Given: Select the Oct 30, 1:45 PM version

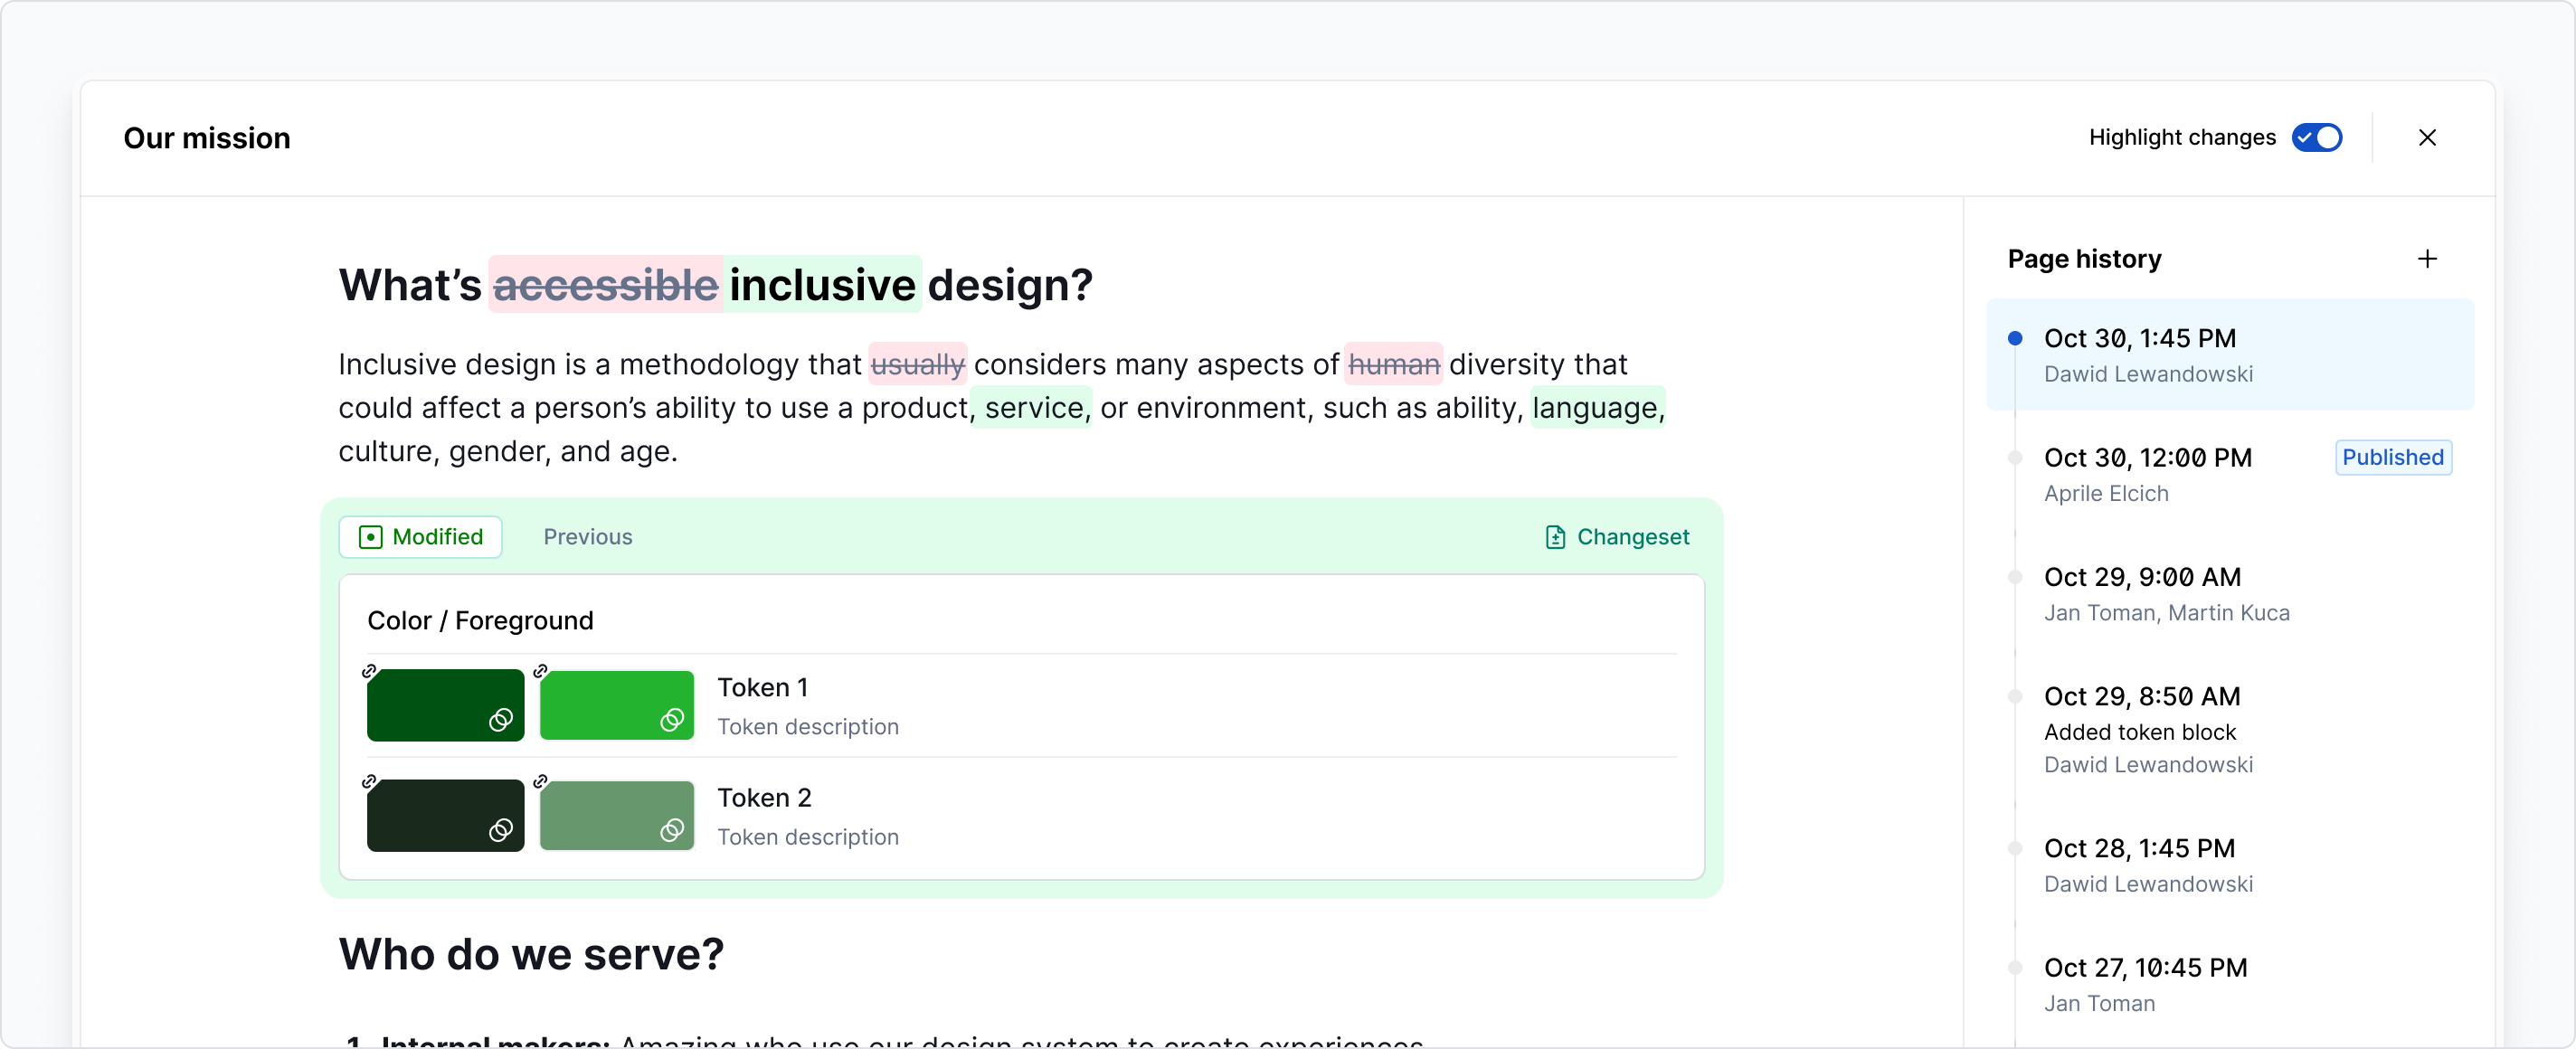Looking at the screenshot, I should pos(2230,355).
